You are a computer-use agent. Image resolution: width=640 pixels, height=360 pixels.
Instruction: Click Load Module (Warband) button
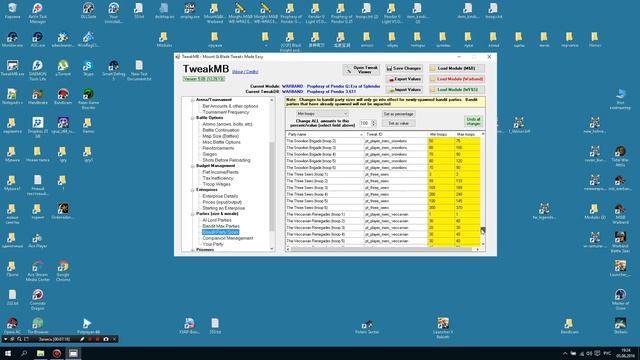456,79
